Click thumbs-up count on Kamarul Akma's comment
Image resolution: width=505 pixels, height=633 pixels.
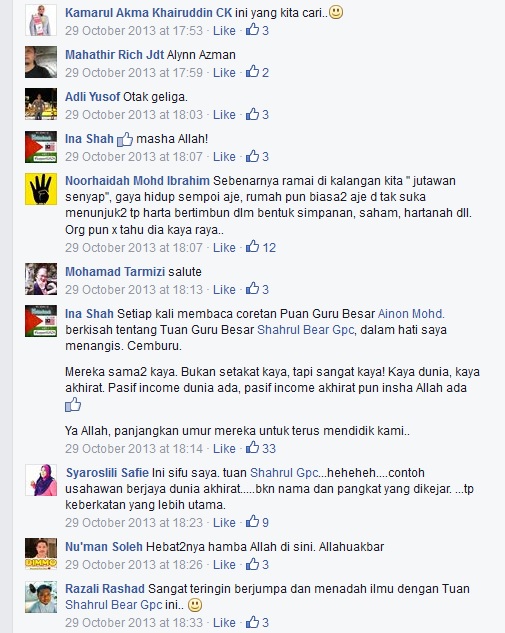(x=265, y=31)
